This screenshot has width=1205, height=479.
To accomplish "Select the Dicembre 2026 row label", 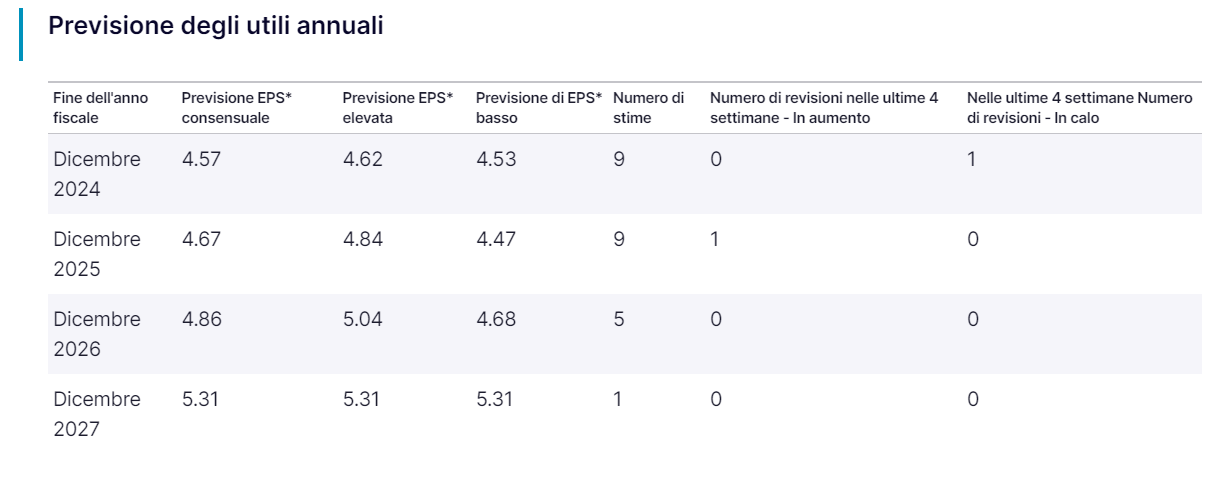I will point(97,334).
